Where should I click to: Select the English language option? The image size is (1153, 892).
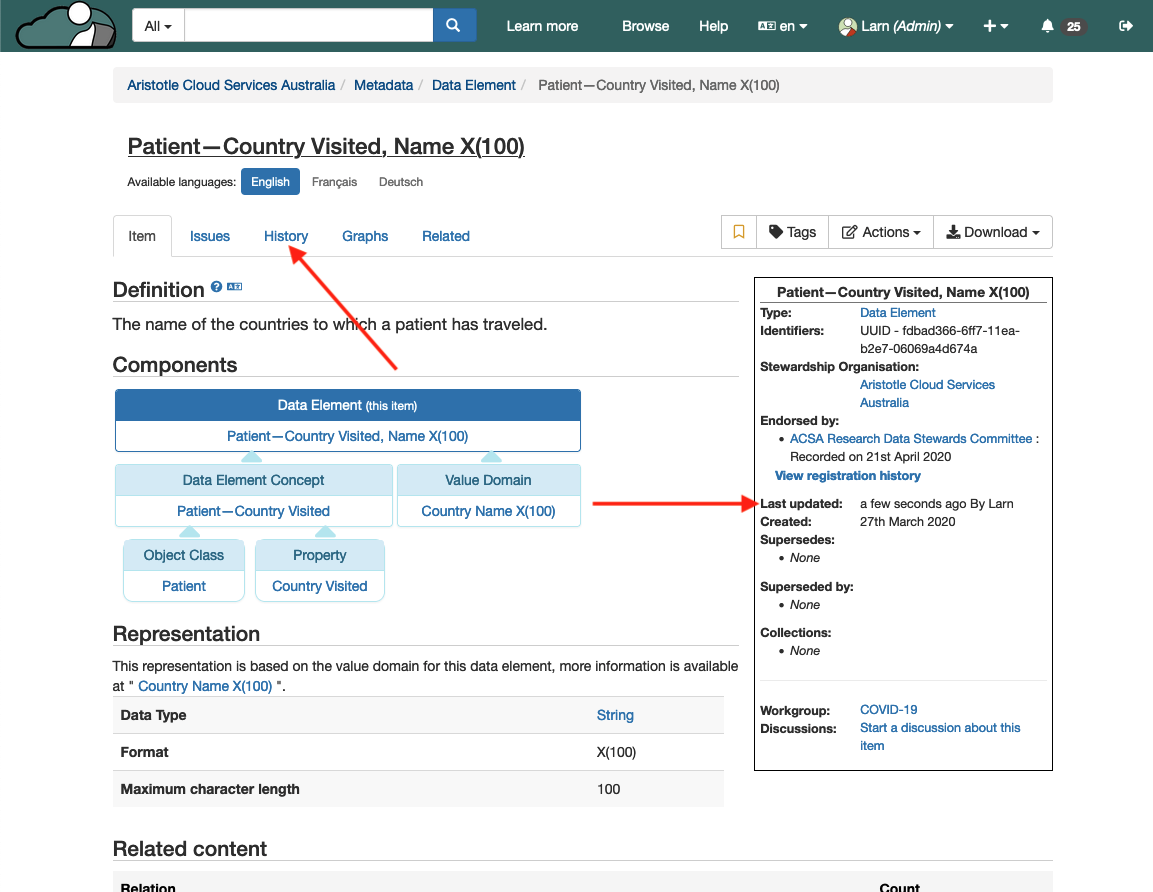tap(270, 182)
